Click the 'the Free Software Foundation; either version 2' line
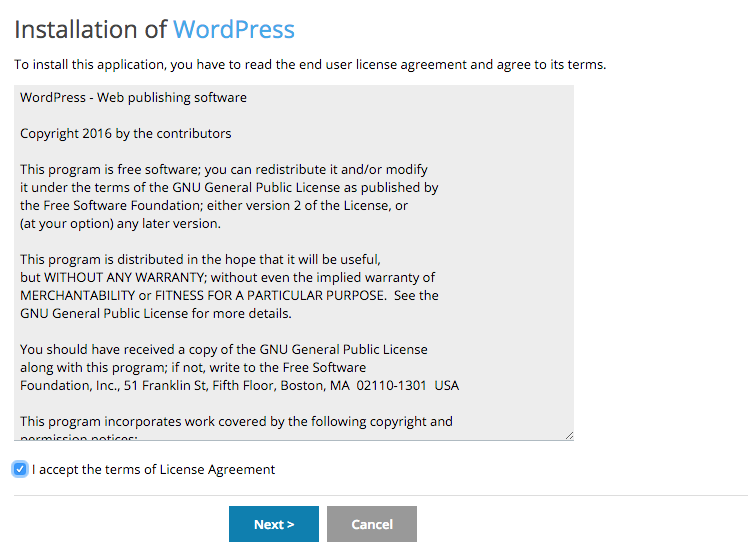 pos(214,206)
